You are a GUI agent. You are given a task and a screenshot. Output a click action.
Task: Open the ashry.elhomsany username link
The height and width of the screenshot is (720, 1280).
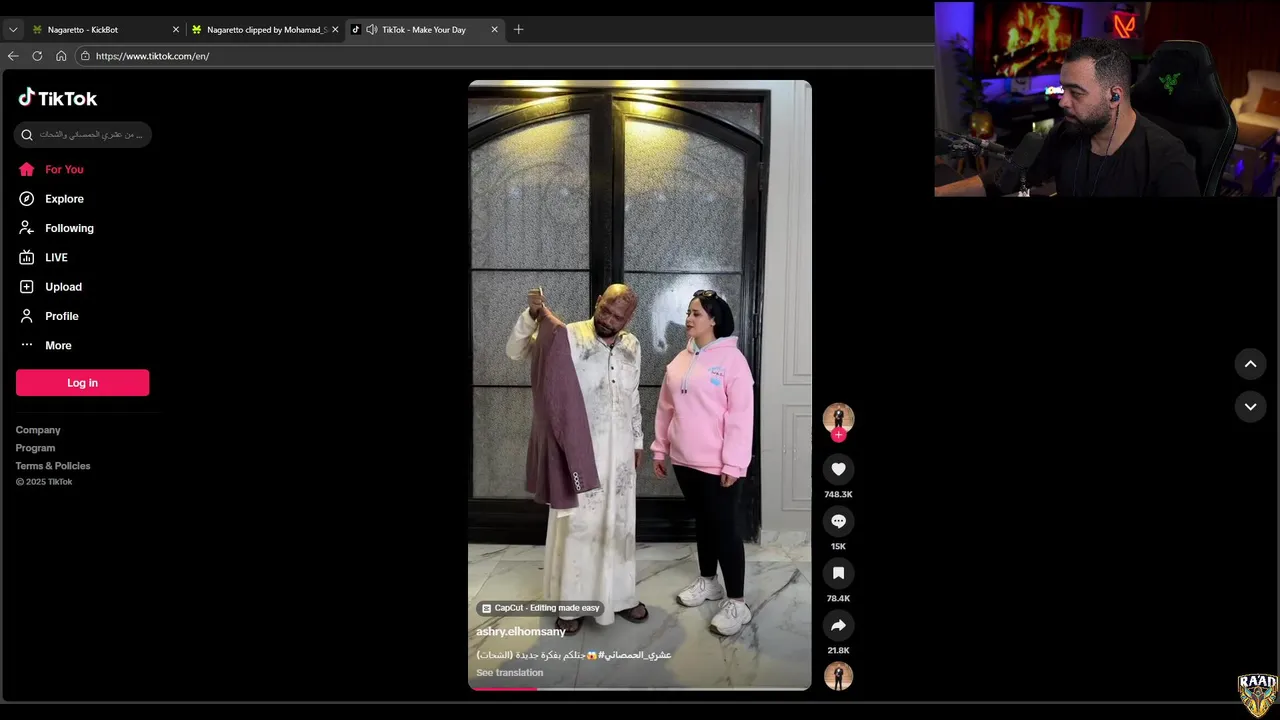521,632
